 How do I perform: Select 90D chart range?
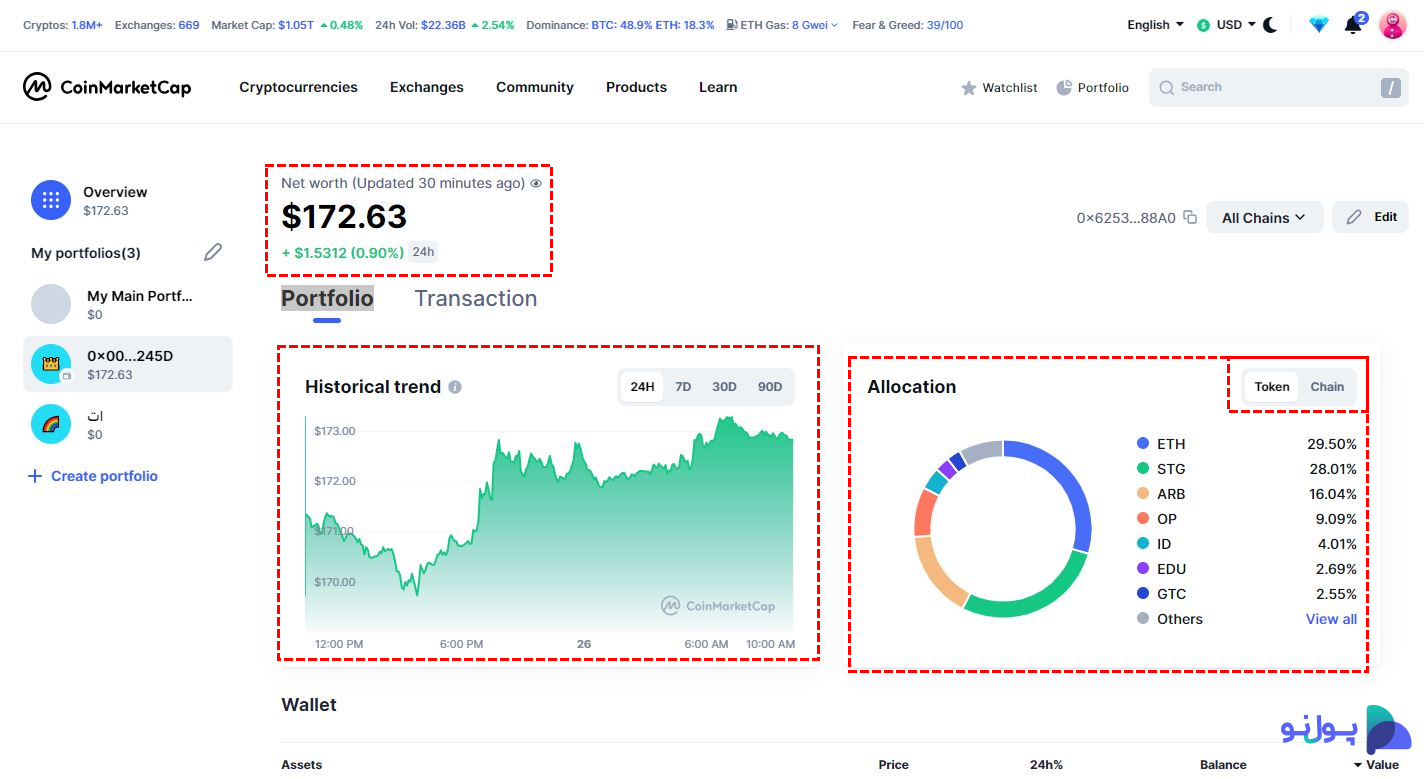click(770, 387)
